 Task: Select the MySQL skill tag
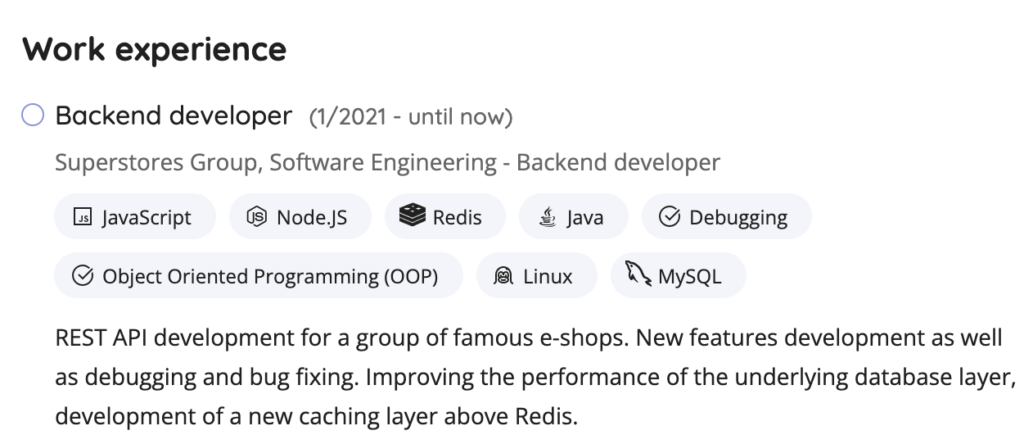[679, 276]
